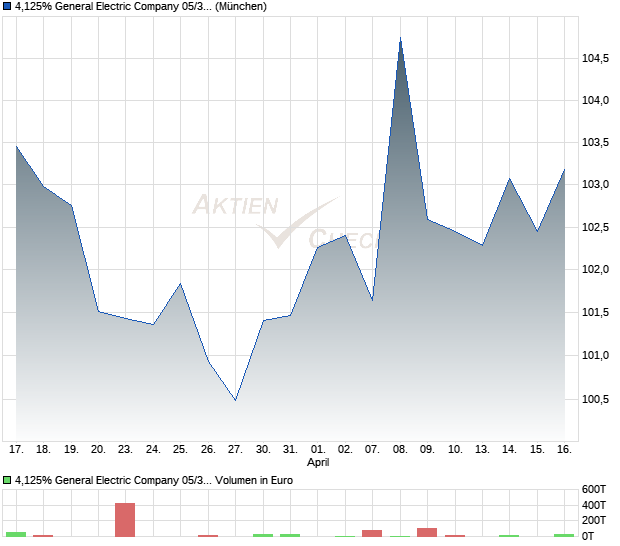The width and height of the screenshot is (620, 546).
Task: Click the x-axis date label '01.'
Action: [318, 450]
